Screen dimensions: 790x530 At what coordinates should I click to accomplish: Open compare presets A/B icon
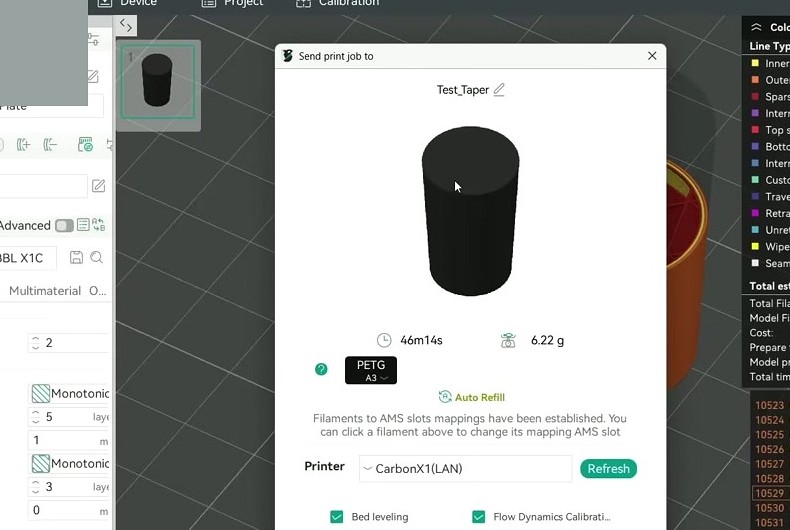99,225
